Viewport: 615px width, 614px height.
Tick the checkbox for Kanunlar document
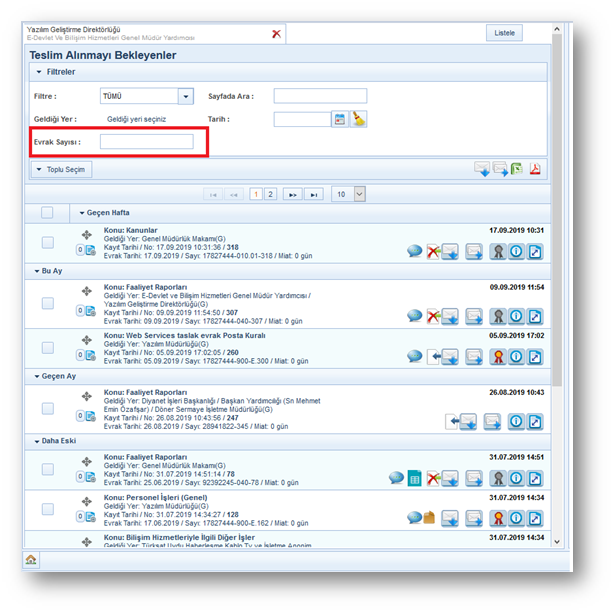point(48,243)
